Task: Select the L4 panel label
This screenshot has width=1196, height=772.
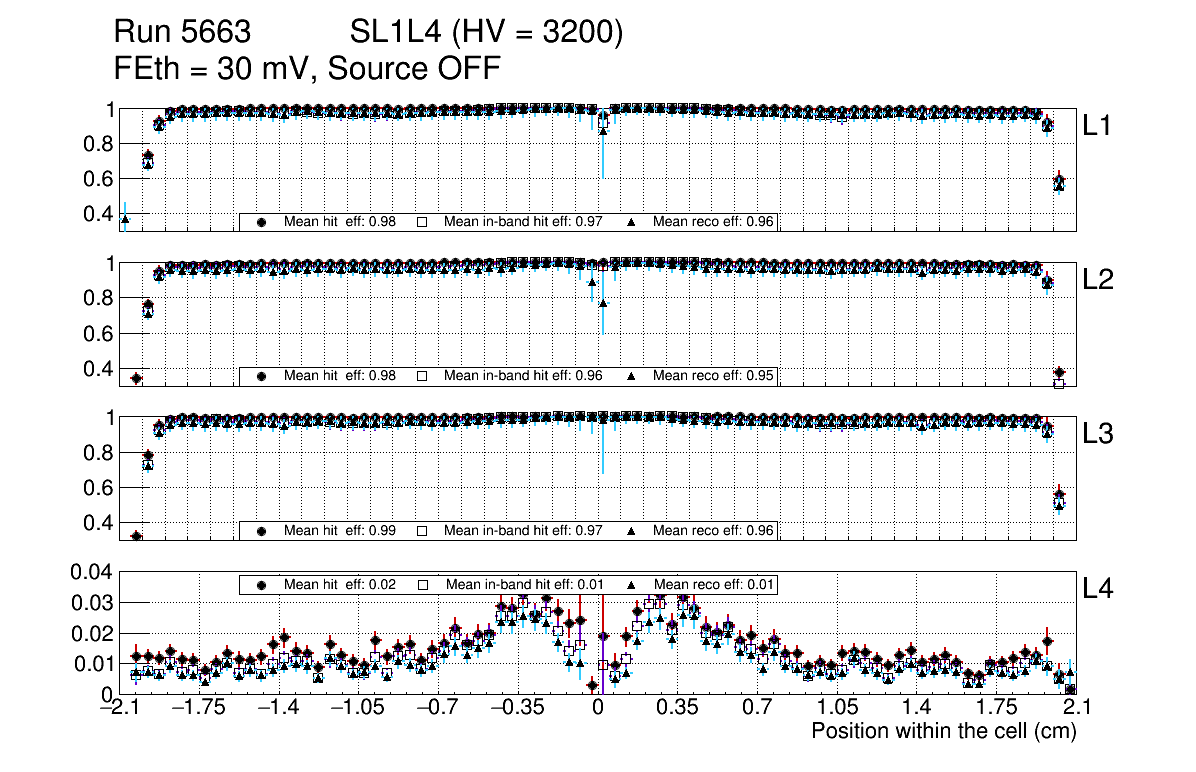Action: click(1098, 590)
